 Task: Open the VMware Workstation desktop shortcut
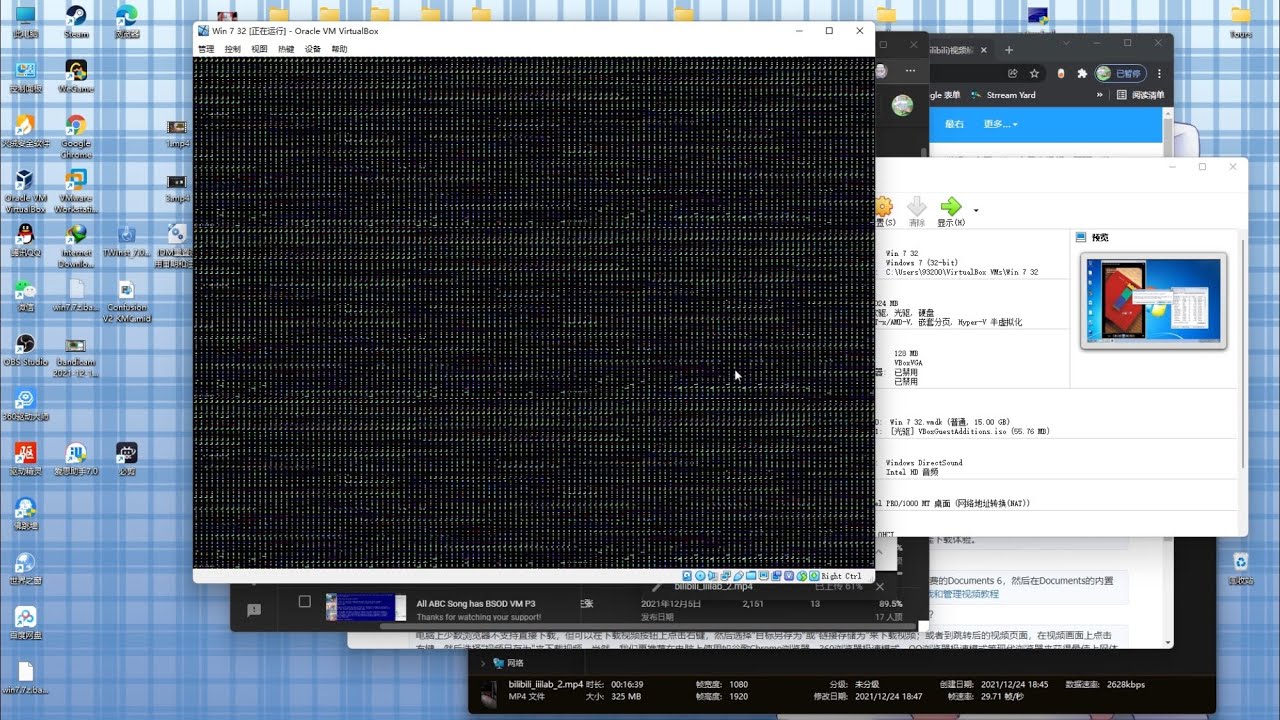[76, 191]
